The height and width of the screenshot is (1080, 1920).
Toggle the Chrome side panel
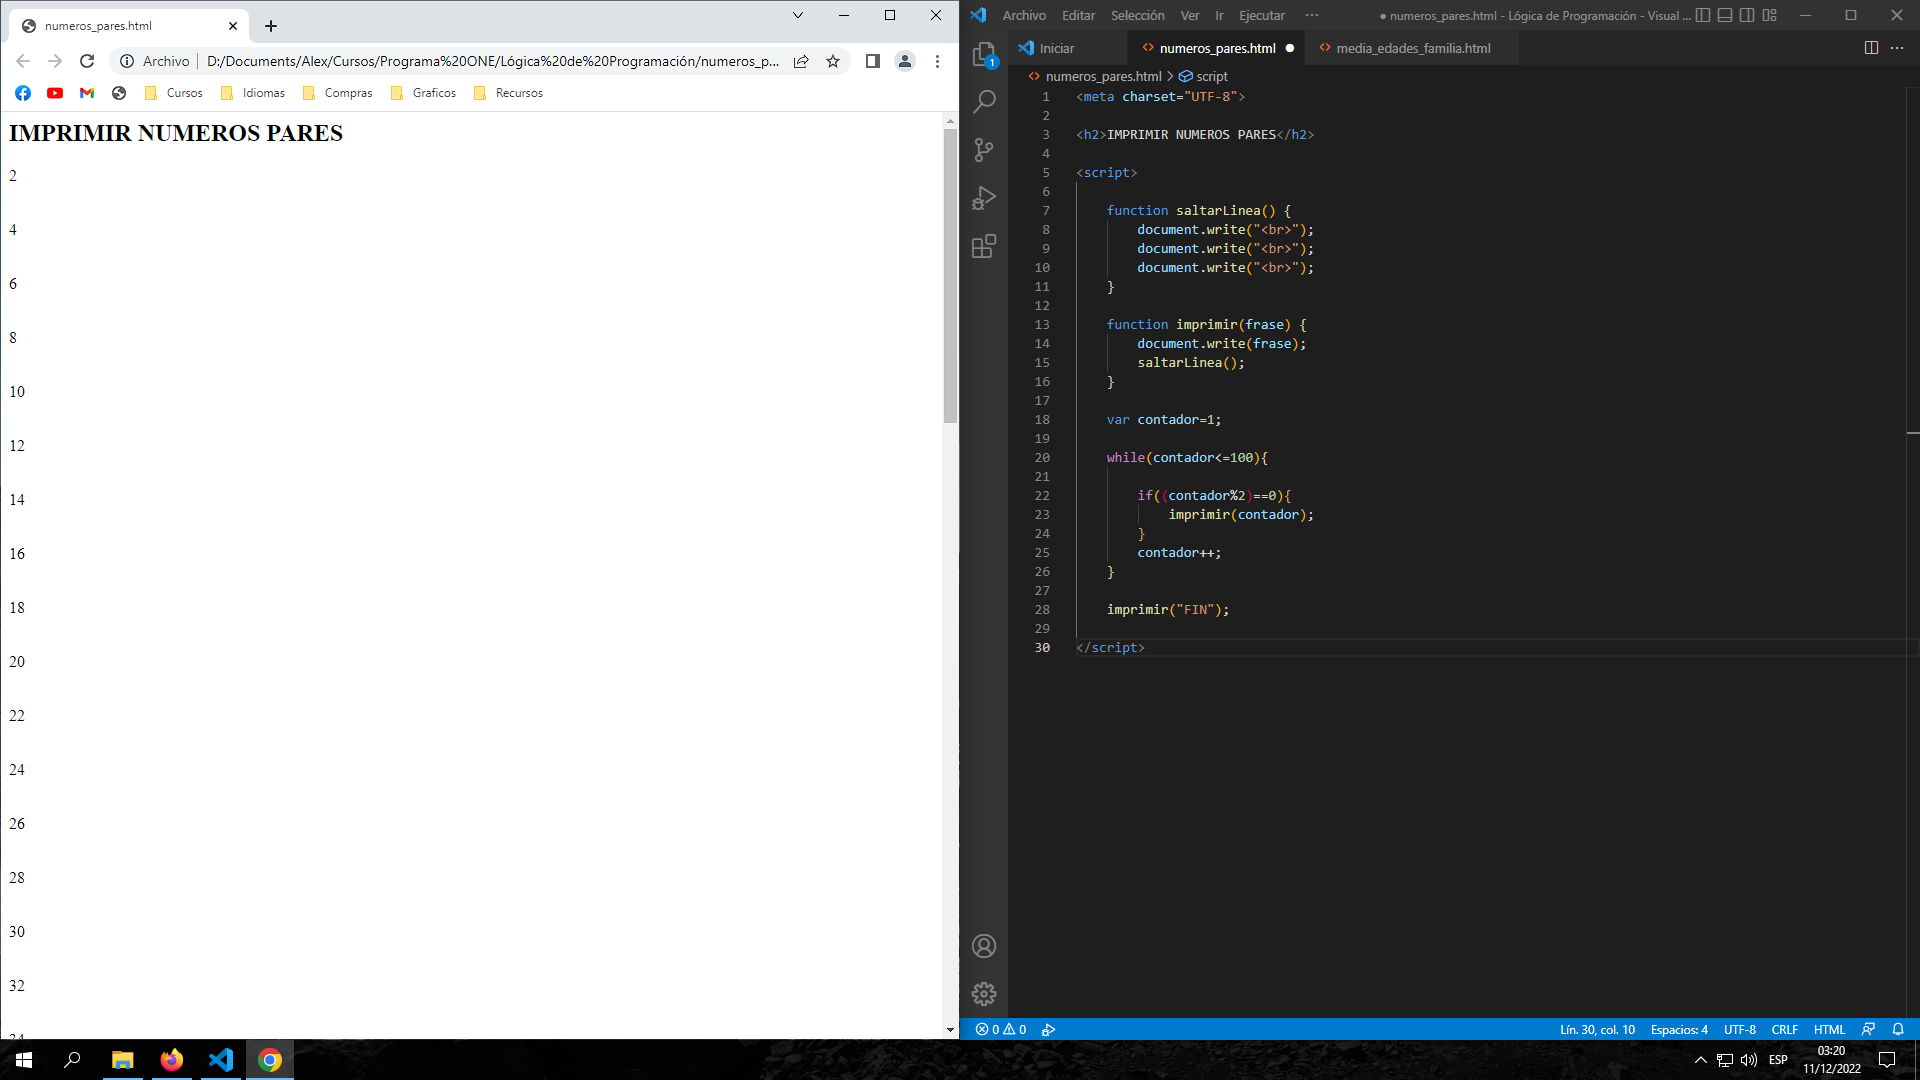tap(872, 61)
